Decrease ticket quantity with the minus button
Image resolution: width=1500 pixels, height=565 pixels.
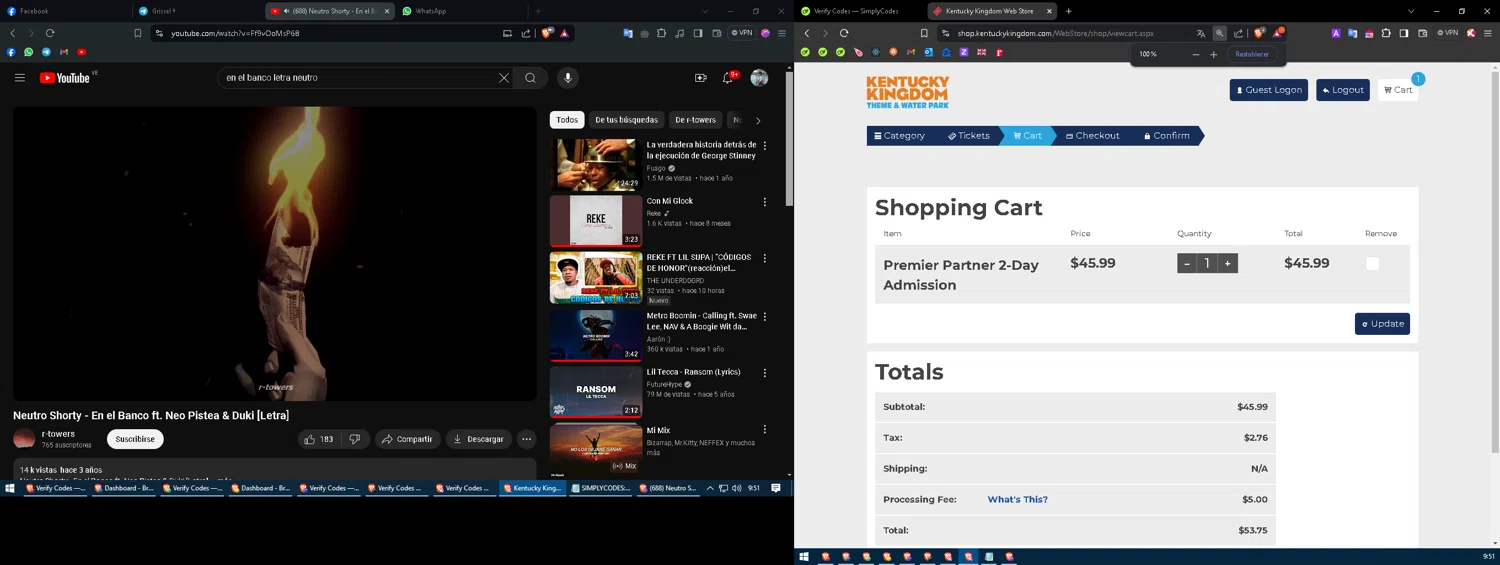pos(1187,264)
